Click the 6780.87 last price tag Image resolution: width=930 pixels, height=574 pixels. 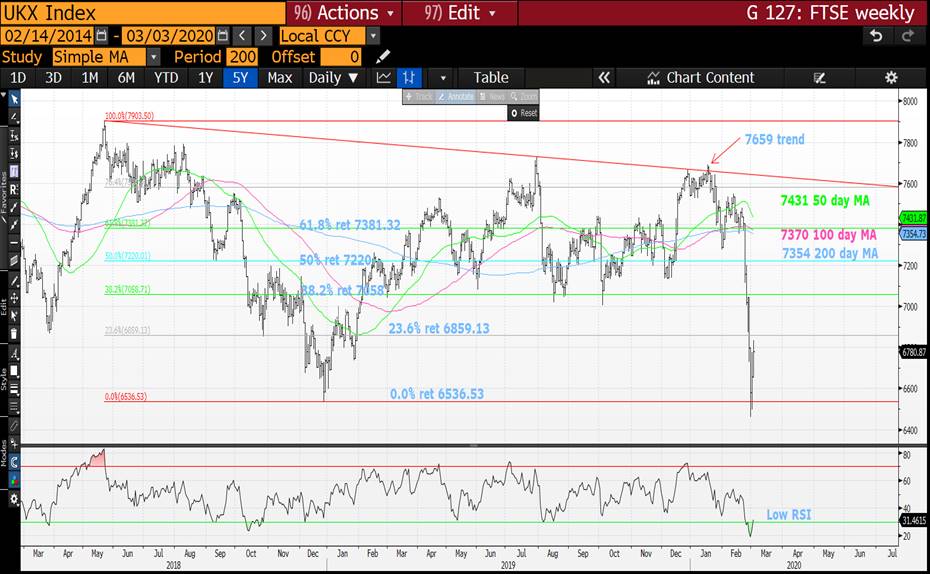tap(913, 352)
